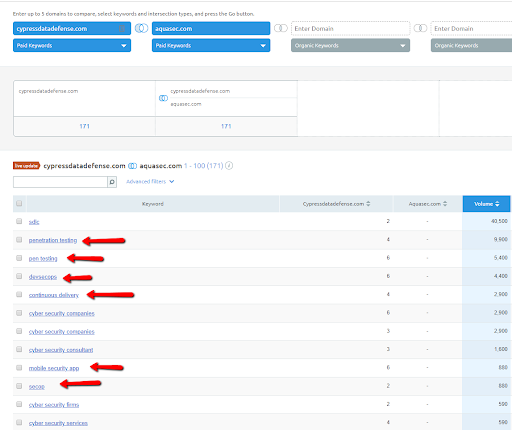
Task: Open the info icon beside 1 - 100 (171)
Action: click(x=229, y=166)
